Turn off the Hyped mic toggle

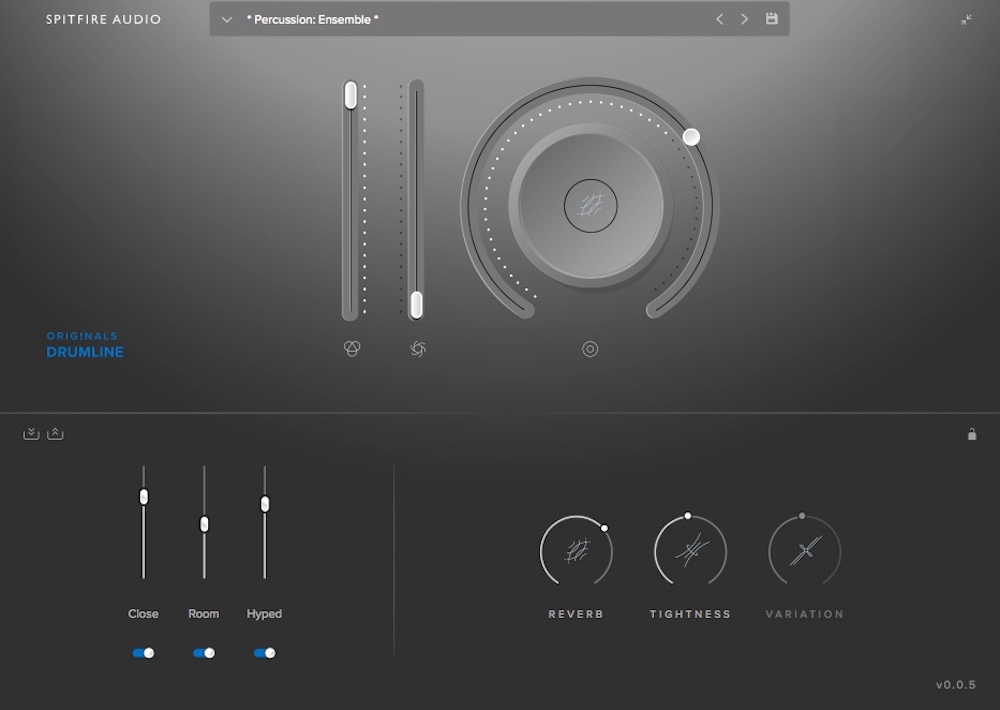(264, 653)
